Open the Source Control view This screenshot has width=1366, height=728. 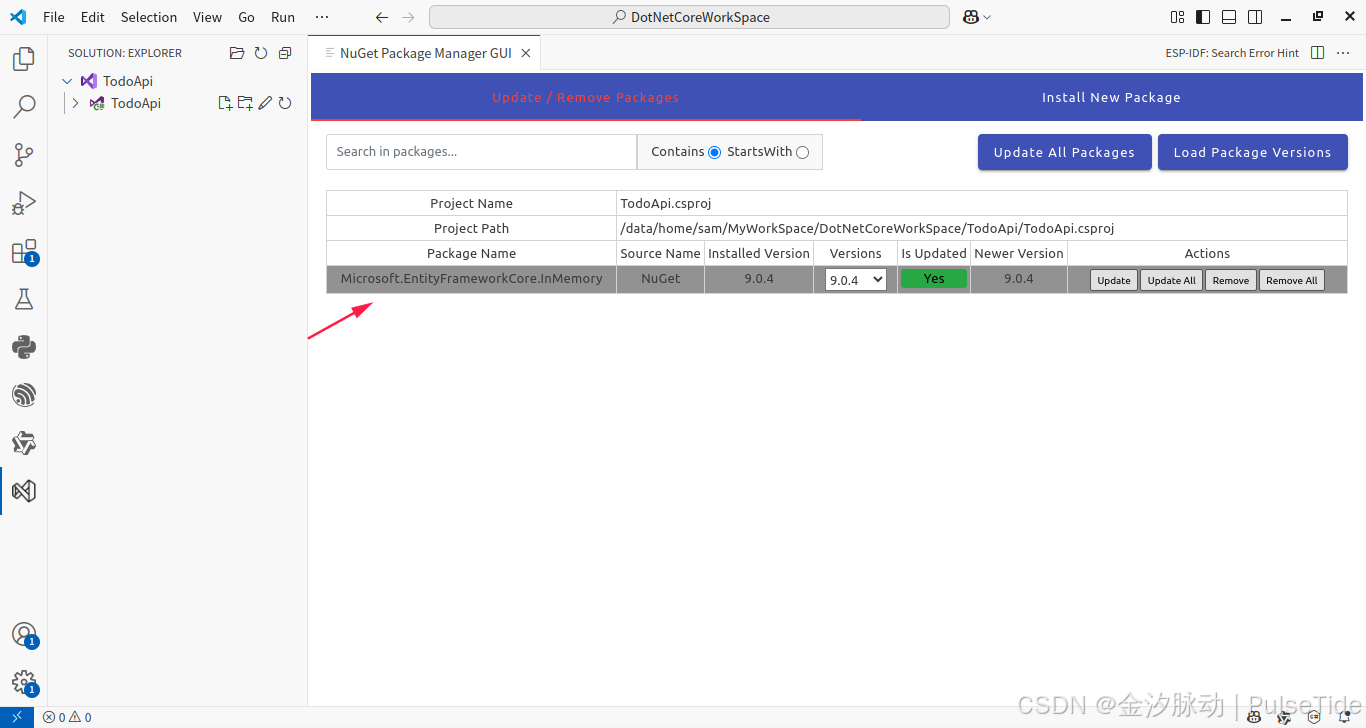pyautogui.click(x=24, y=155)
